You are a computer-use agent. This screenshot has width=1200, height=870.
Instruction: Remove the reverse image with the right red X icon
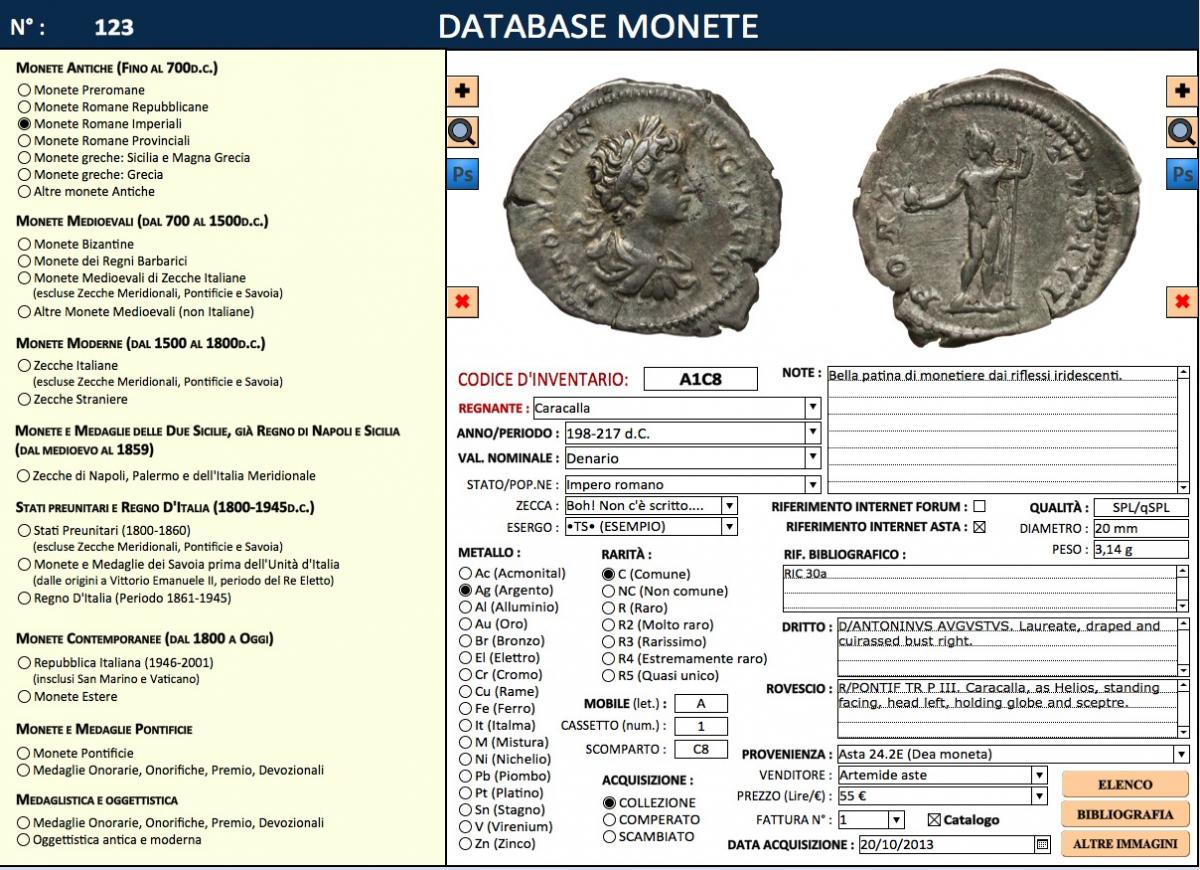pos(1182,301)
